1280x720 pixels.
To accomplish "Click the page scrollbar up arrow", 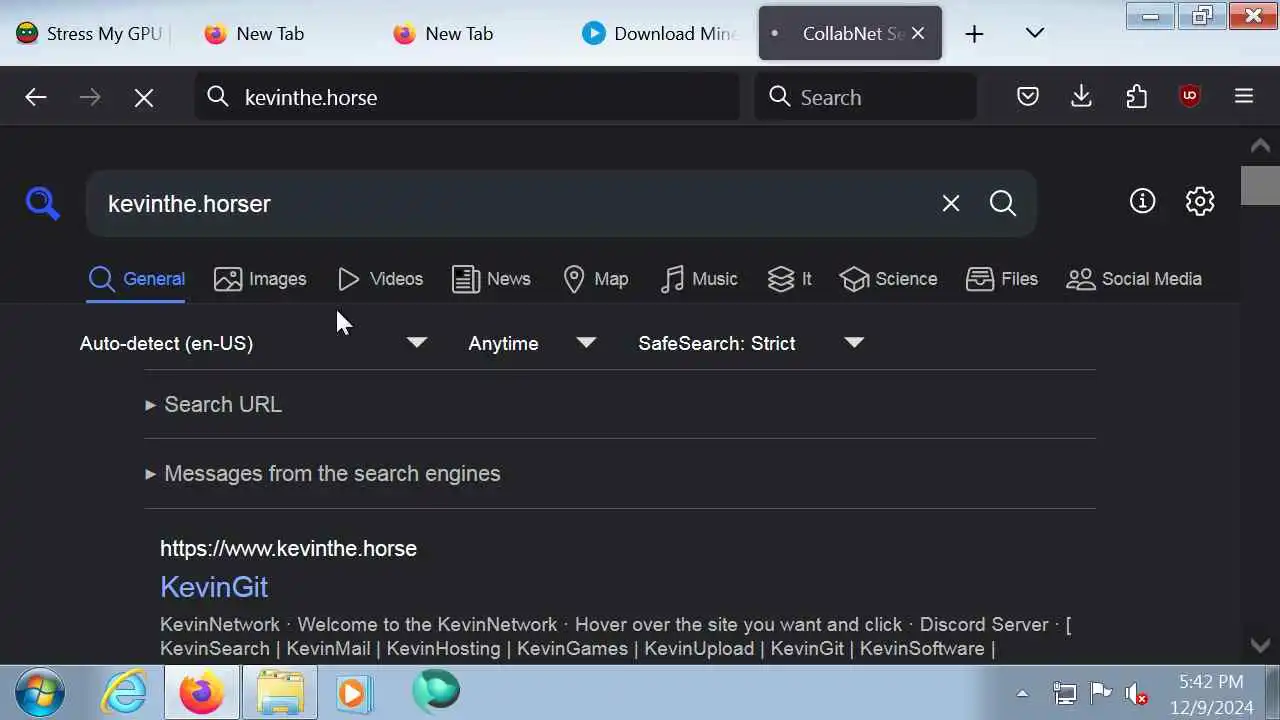I will pos(1260,146).
